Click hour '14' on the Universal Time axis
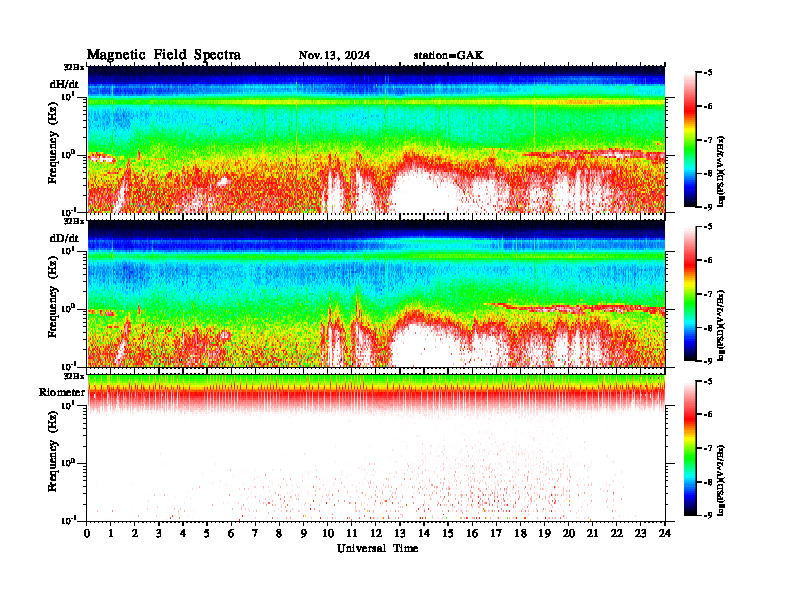Image resolution: width=792 pixels, height=612 pixels. [x=424, y=534]
